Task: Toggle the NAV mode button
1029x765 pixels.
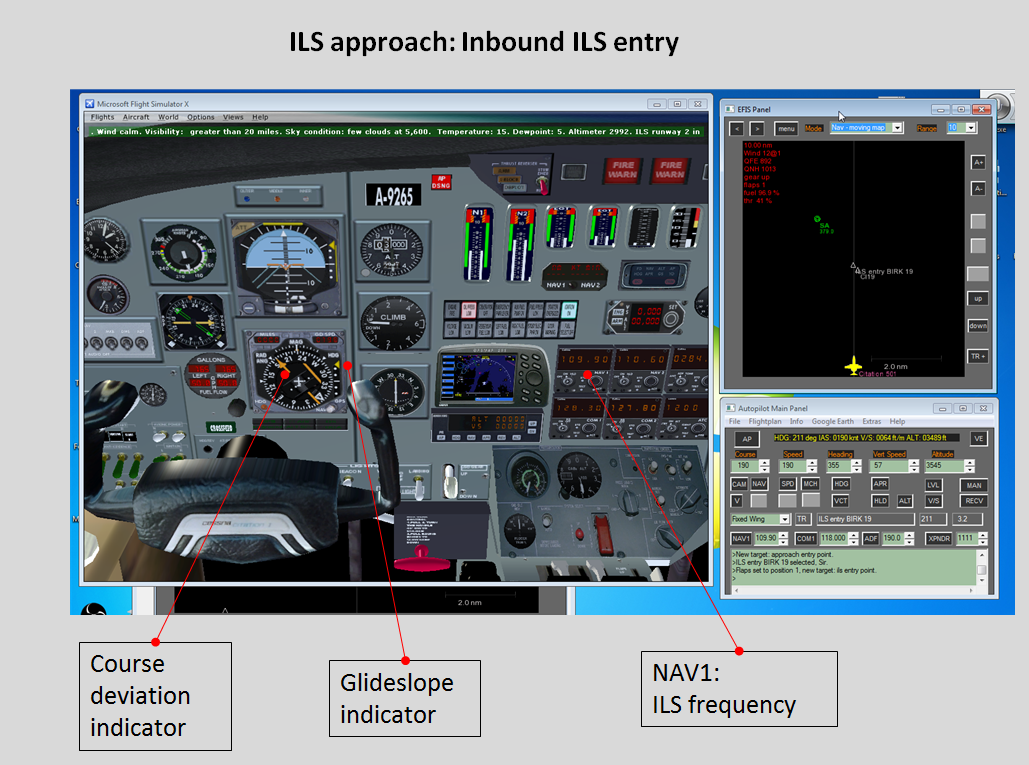Action: coord(759,484)
